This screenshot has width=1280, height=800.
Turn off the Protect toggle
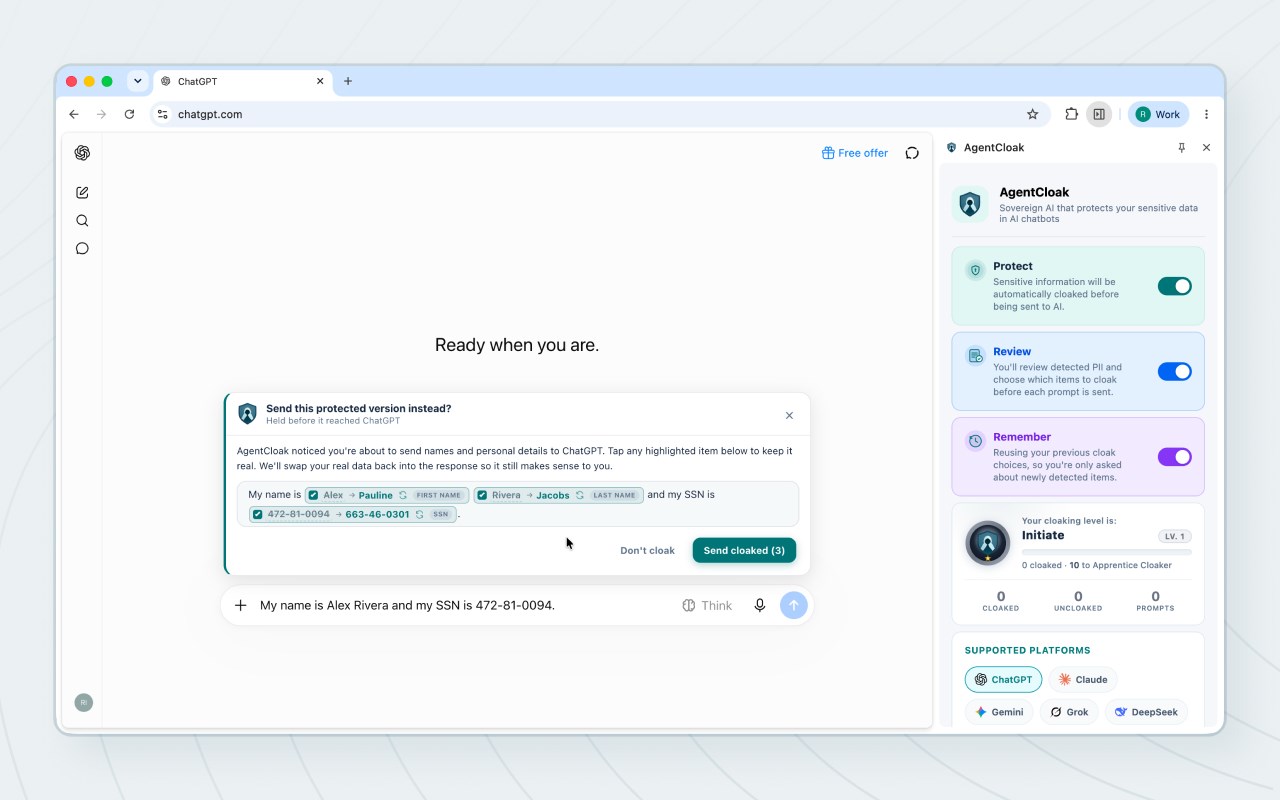coord(1175,286)
